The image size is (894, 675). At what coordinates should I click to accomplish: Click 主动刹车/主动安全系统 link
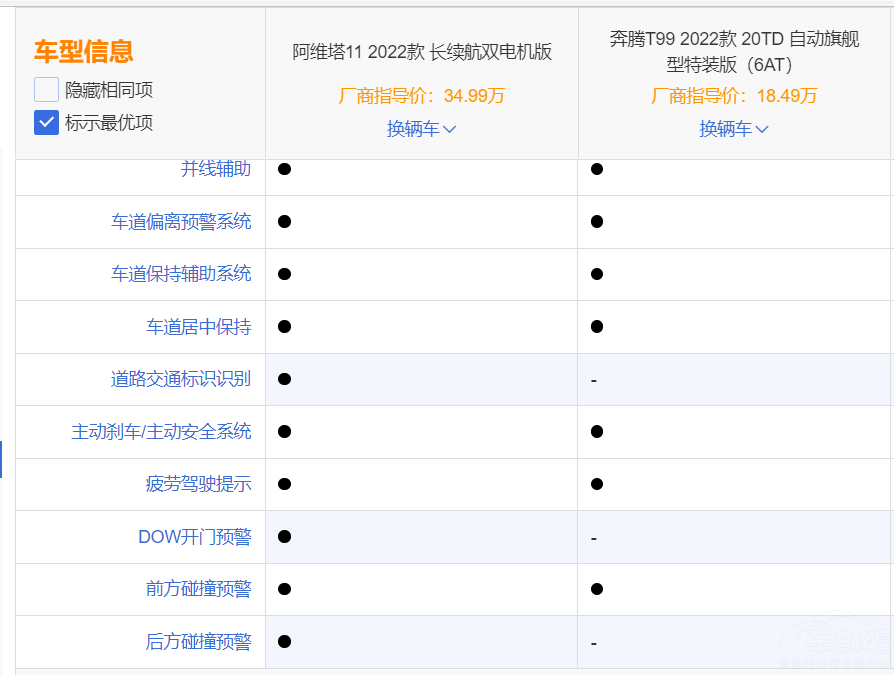click(x=161, y=432)
